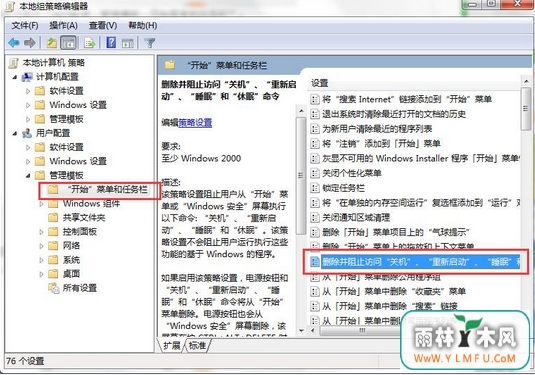
Task: Select 退出系统时清除最近打开的文档的历史 setting
Action: click(394, 114)
